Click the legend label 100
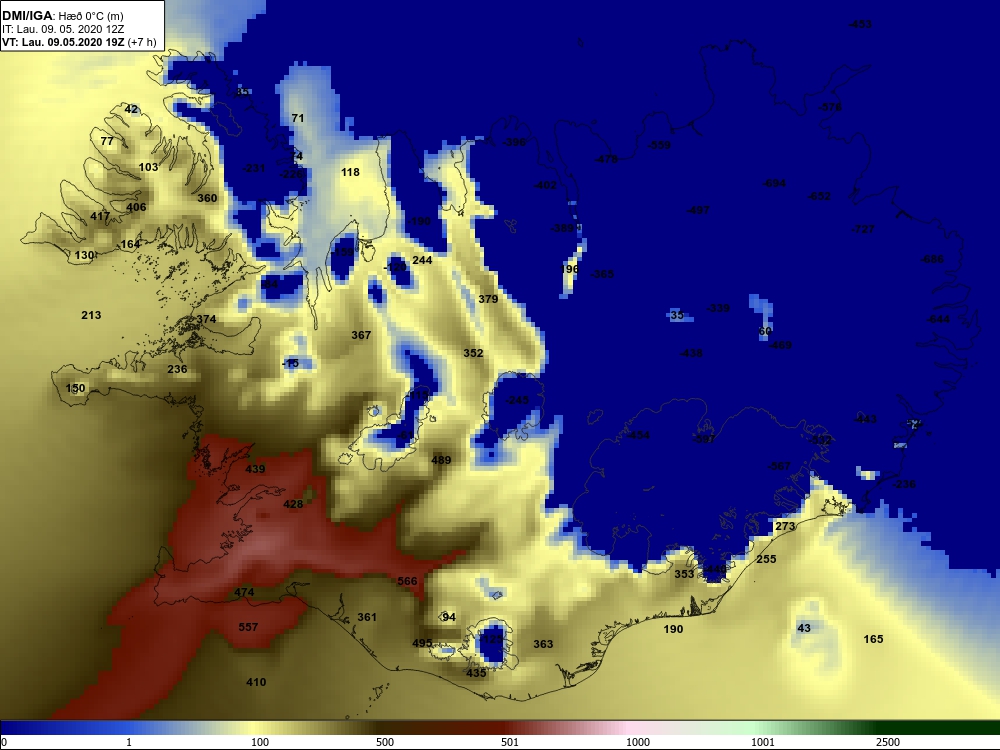 (x=260, y=742)
